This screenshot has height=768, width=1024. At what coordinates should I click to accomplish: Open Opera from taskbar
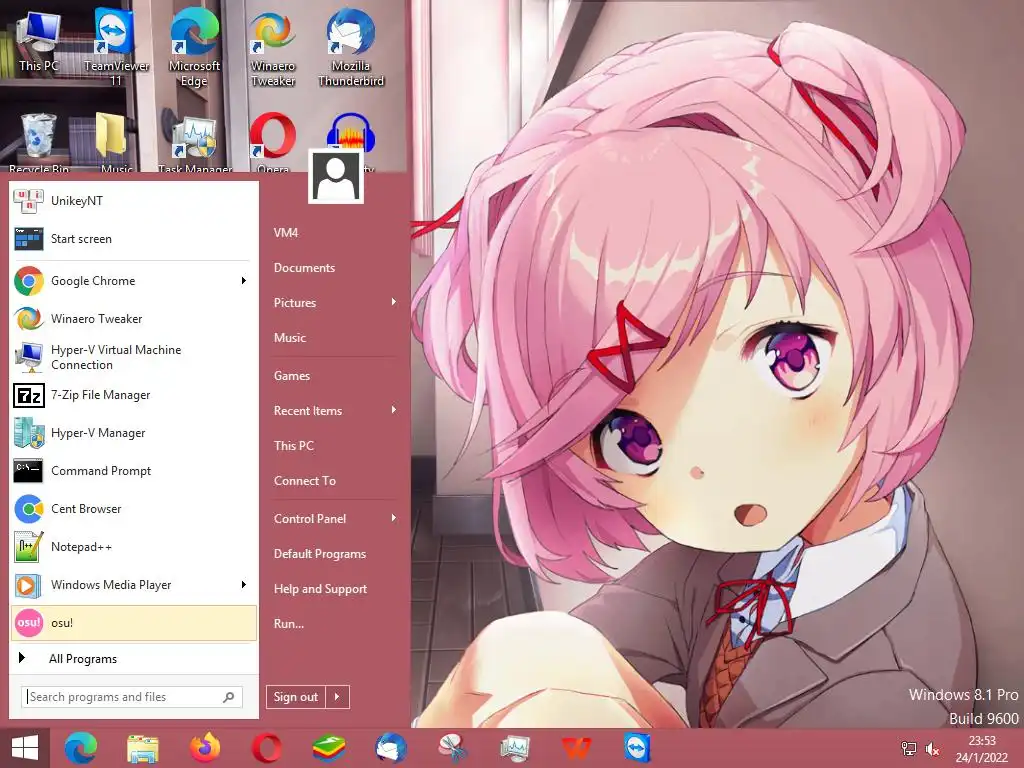click(267, 748)
